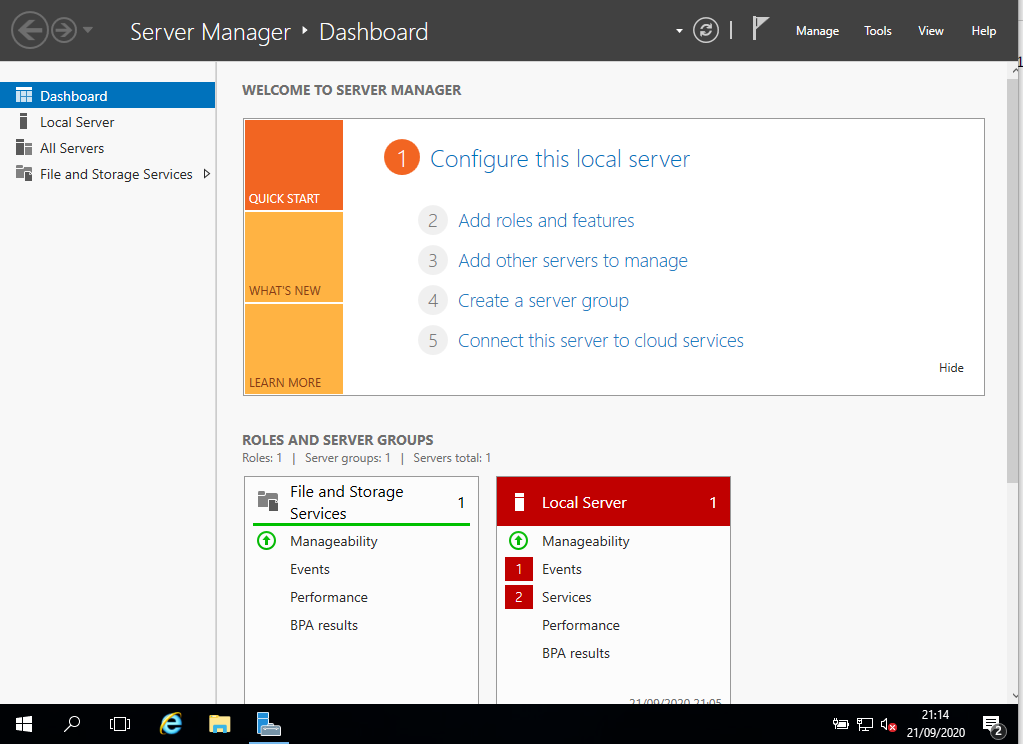The image size is (1023, 744).
Task: Select the LEARN MORE tile
Action: [x=294, y=349]
